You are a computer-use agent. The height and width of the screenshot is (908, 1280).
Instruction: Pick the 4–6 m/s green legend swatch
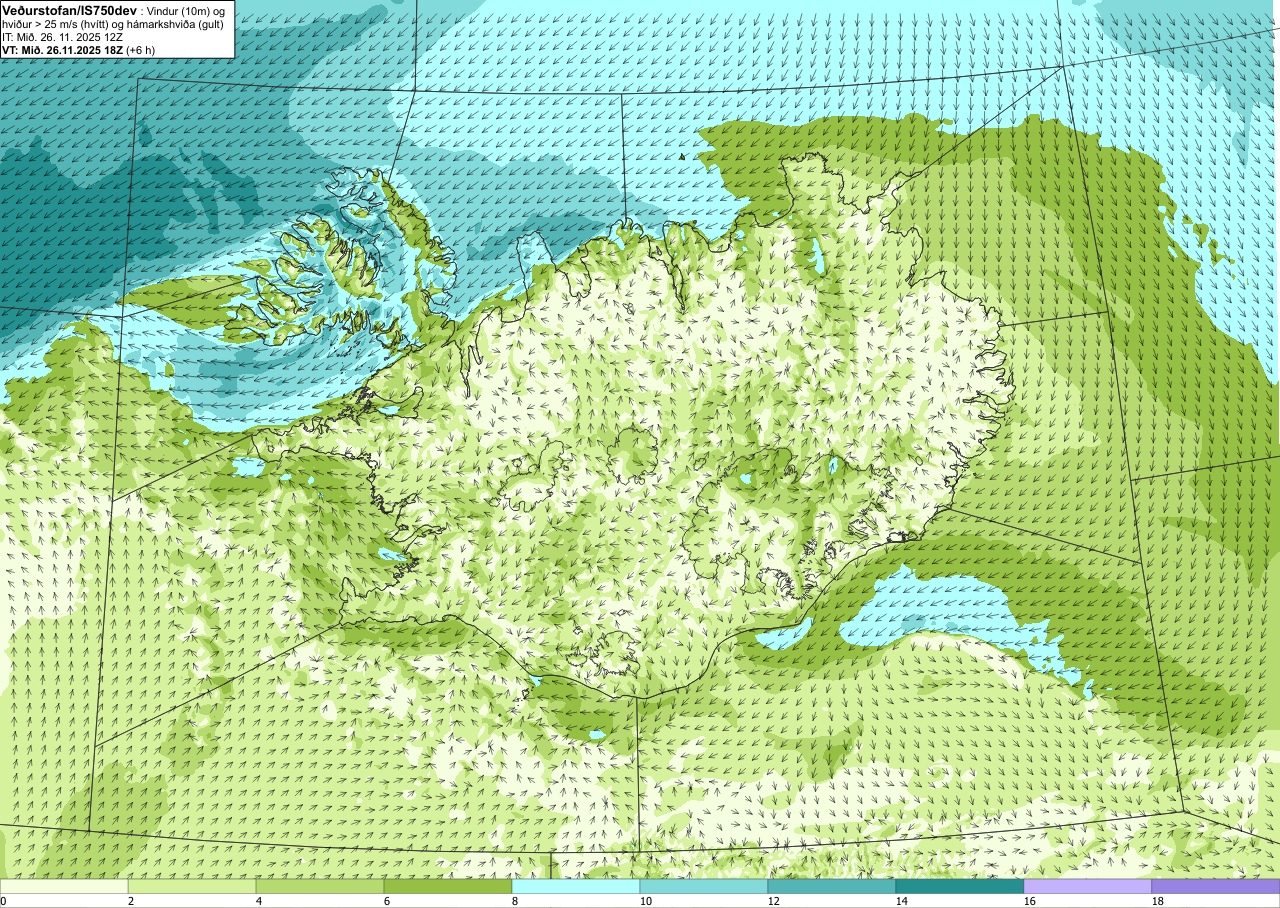pyautogui.click(x=320, y=886)
